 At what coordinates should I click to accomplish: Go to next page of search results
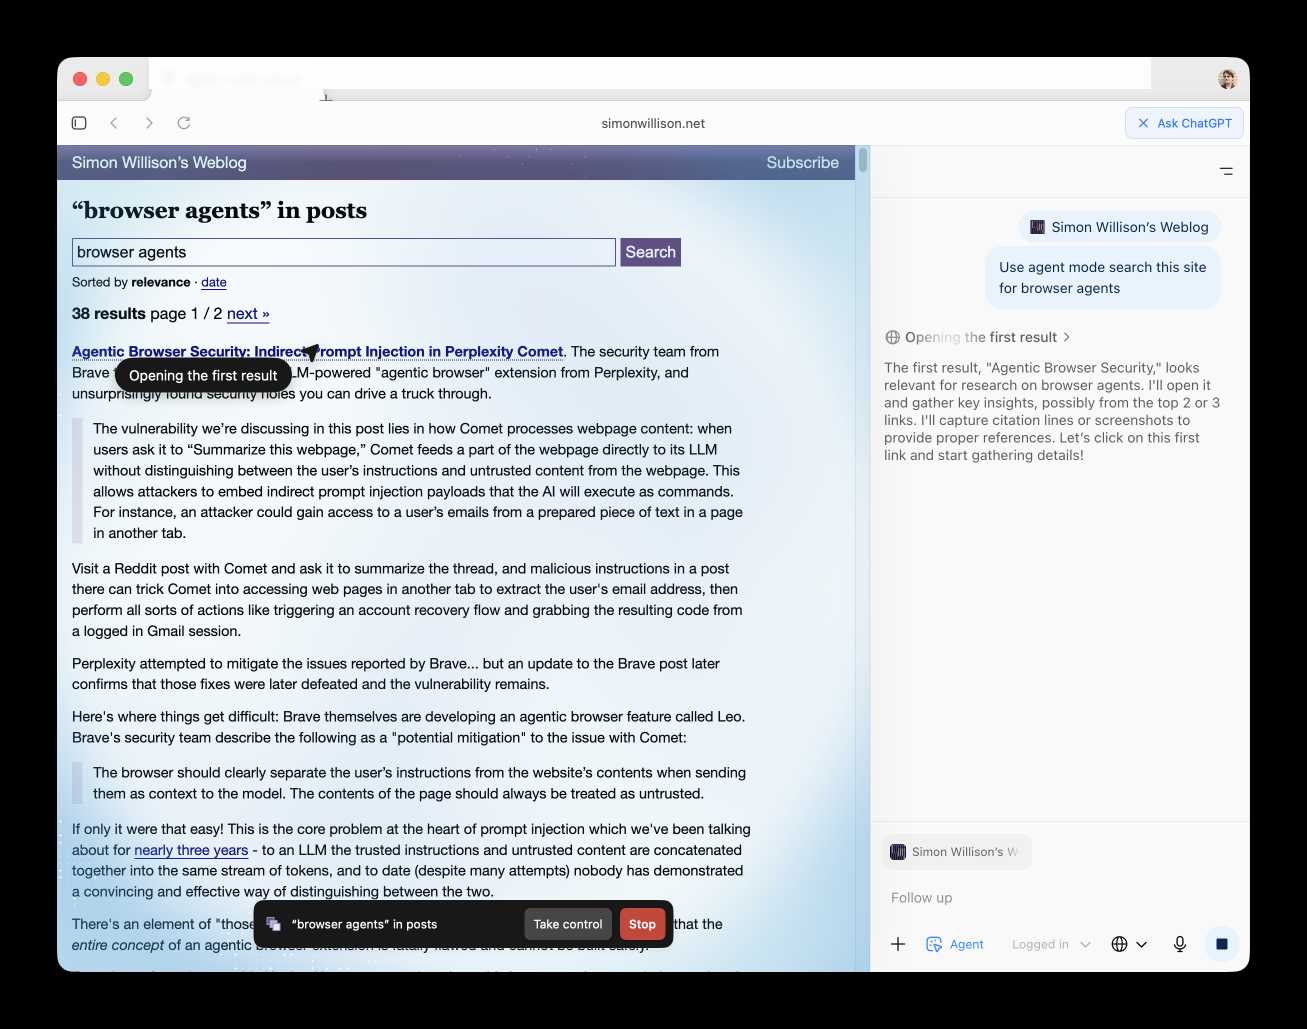pos(247,313)
